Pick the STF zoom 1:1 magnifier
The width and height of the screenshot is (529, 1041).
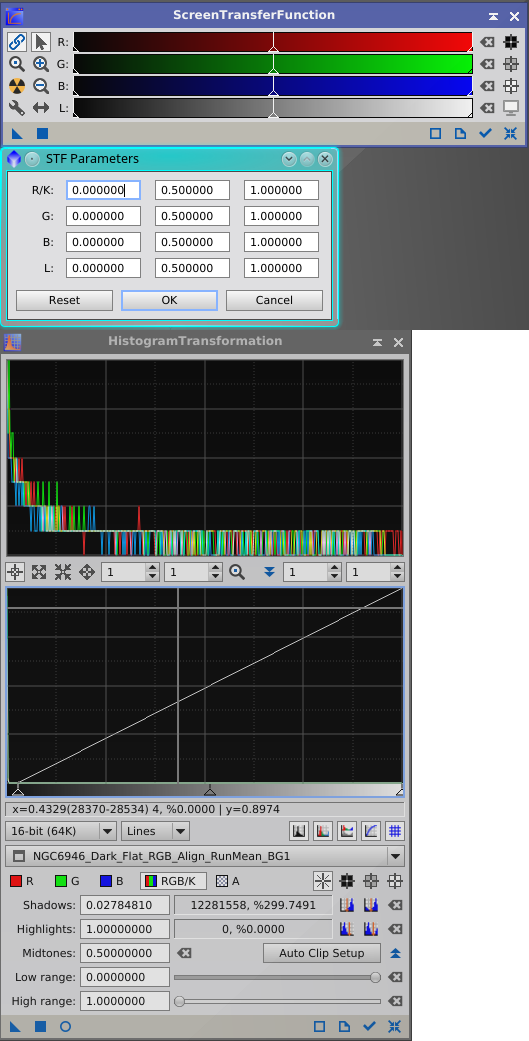click(x=17, y=64)
